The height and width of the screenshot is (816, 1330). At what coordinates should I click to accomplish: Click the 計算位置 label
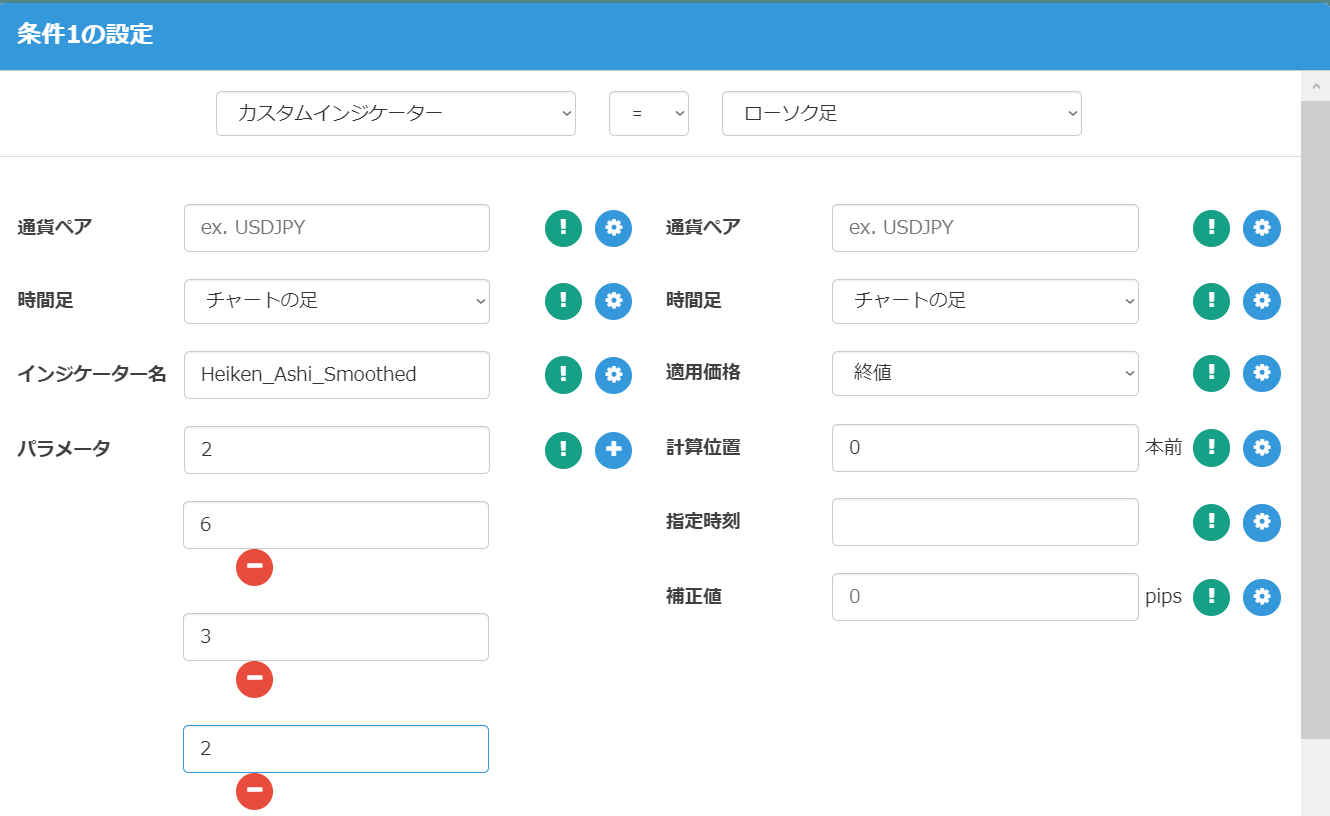click(x=703, y=448)
